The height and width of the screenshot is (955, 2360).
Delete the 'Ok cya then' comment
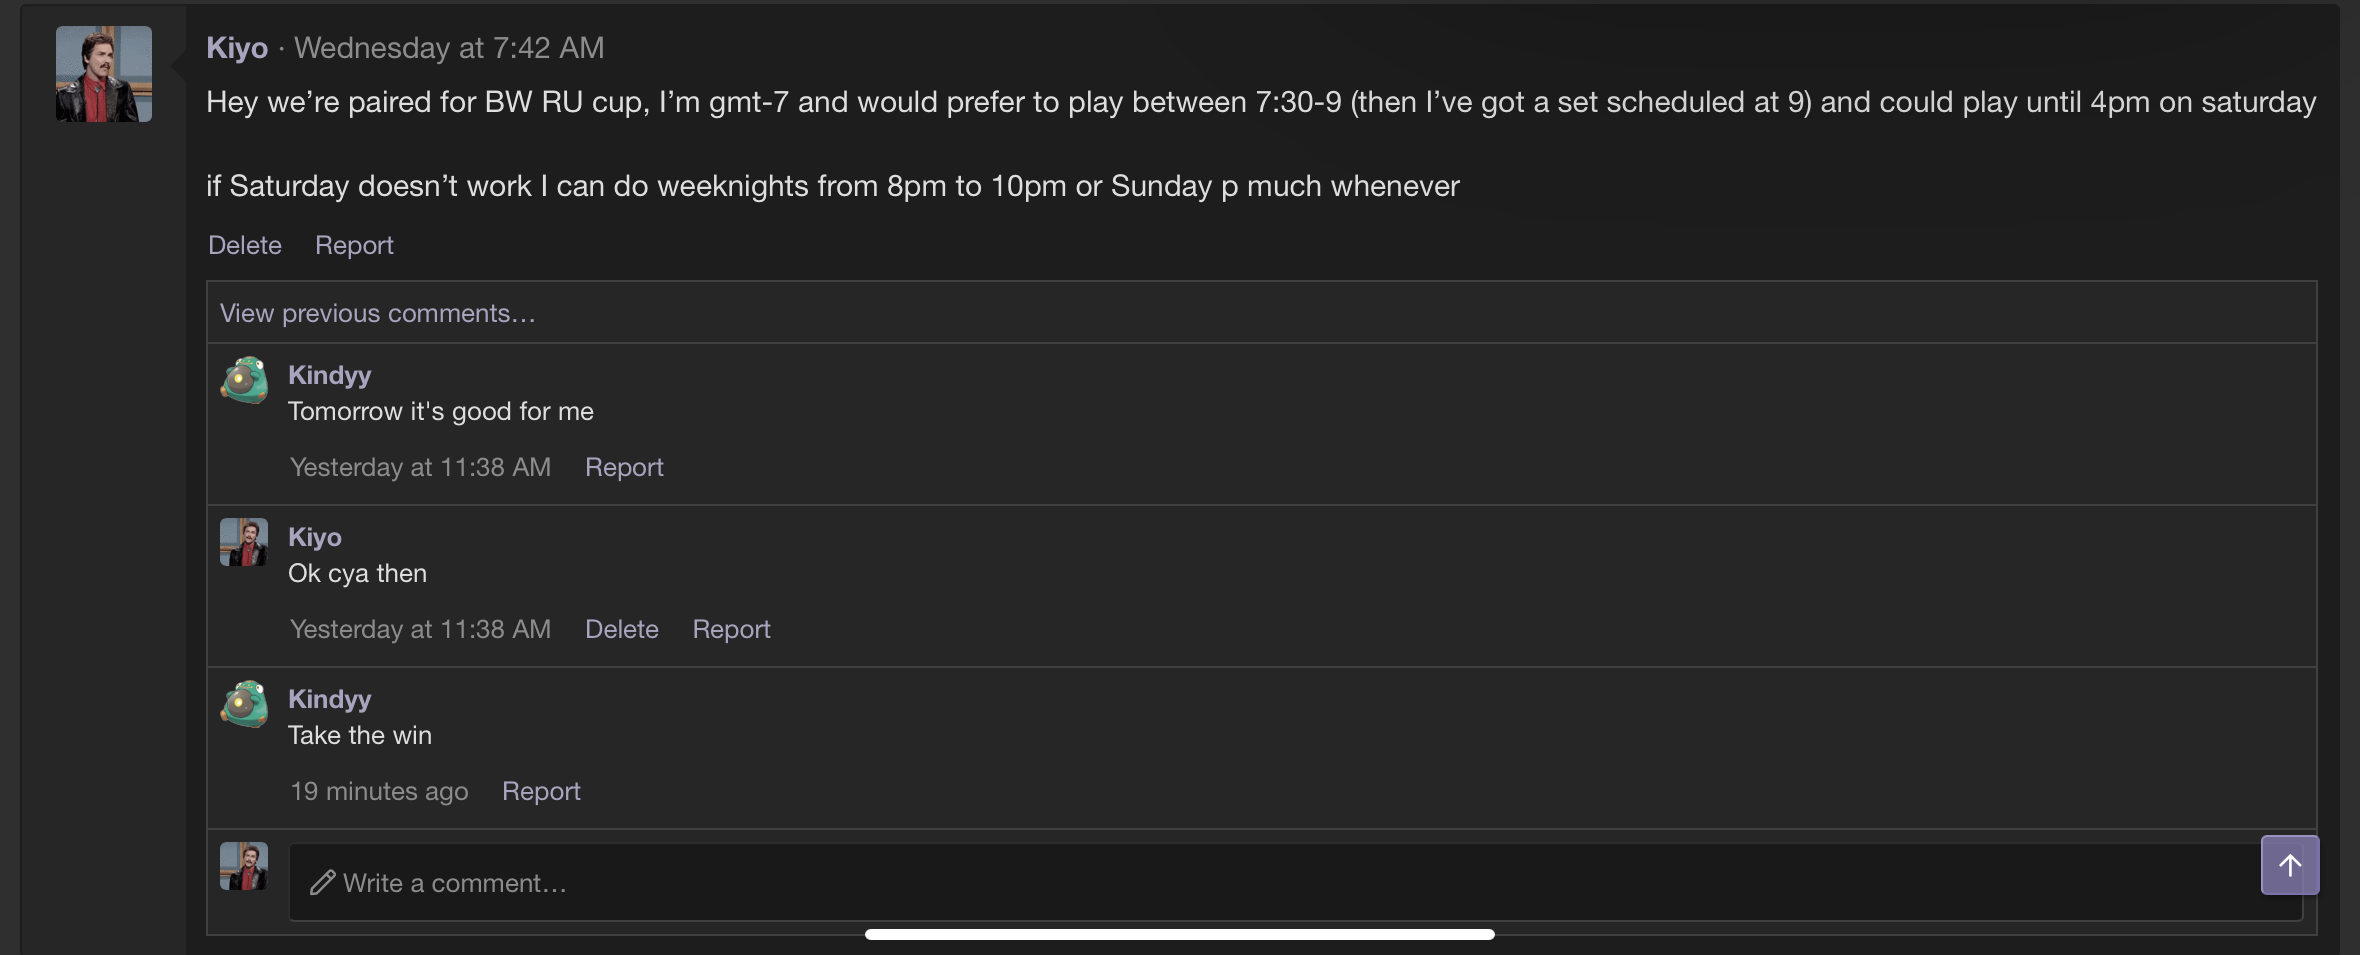(622, 630)
